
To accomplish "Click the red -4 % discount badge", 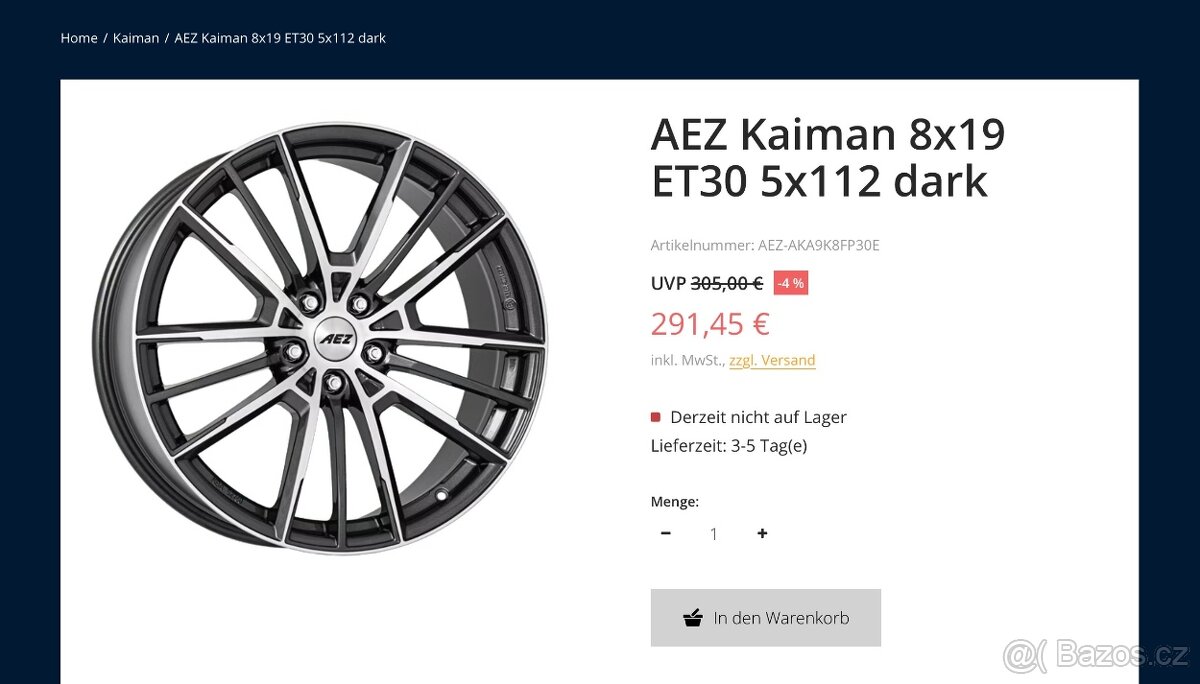I will click(790, 283).
